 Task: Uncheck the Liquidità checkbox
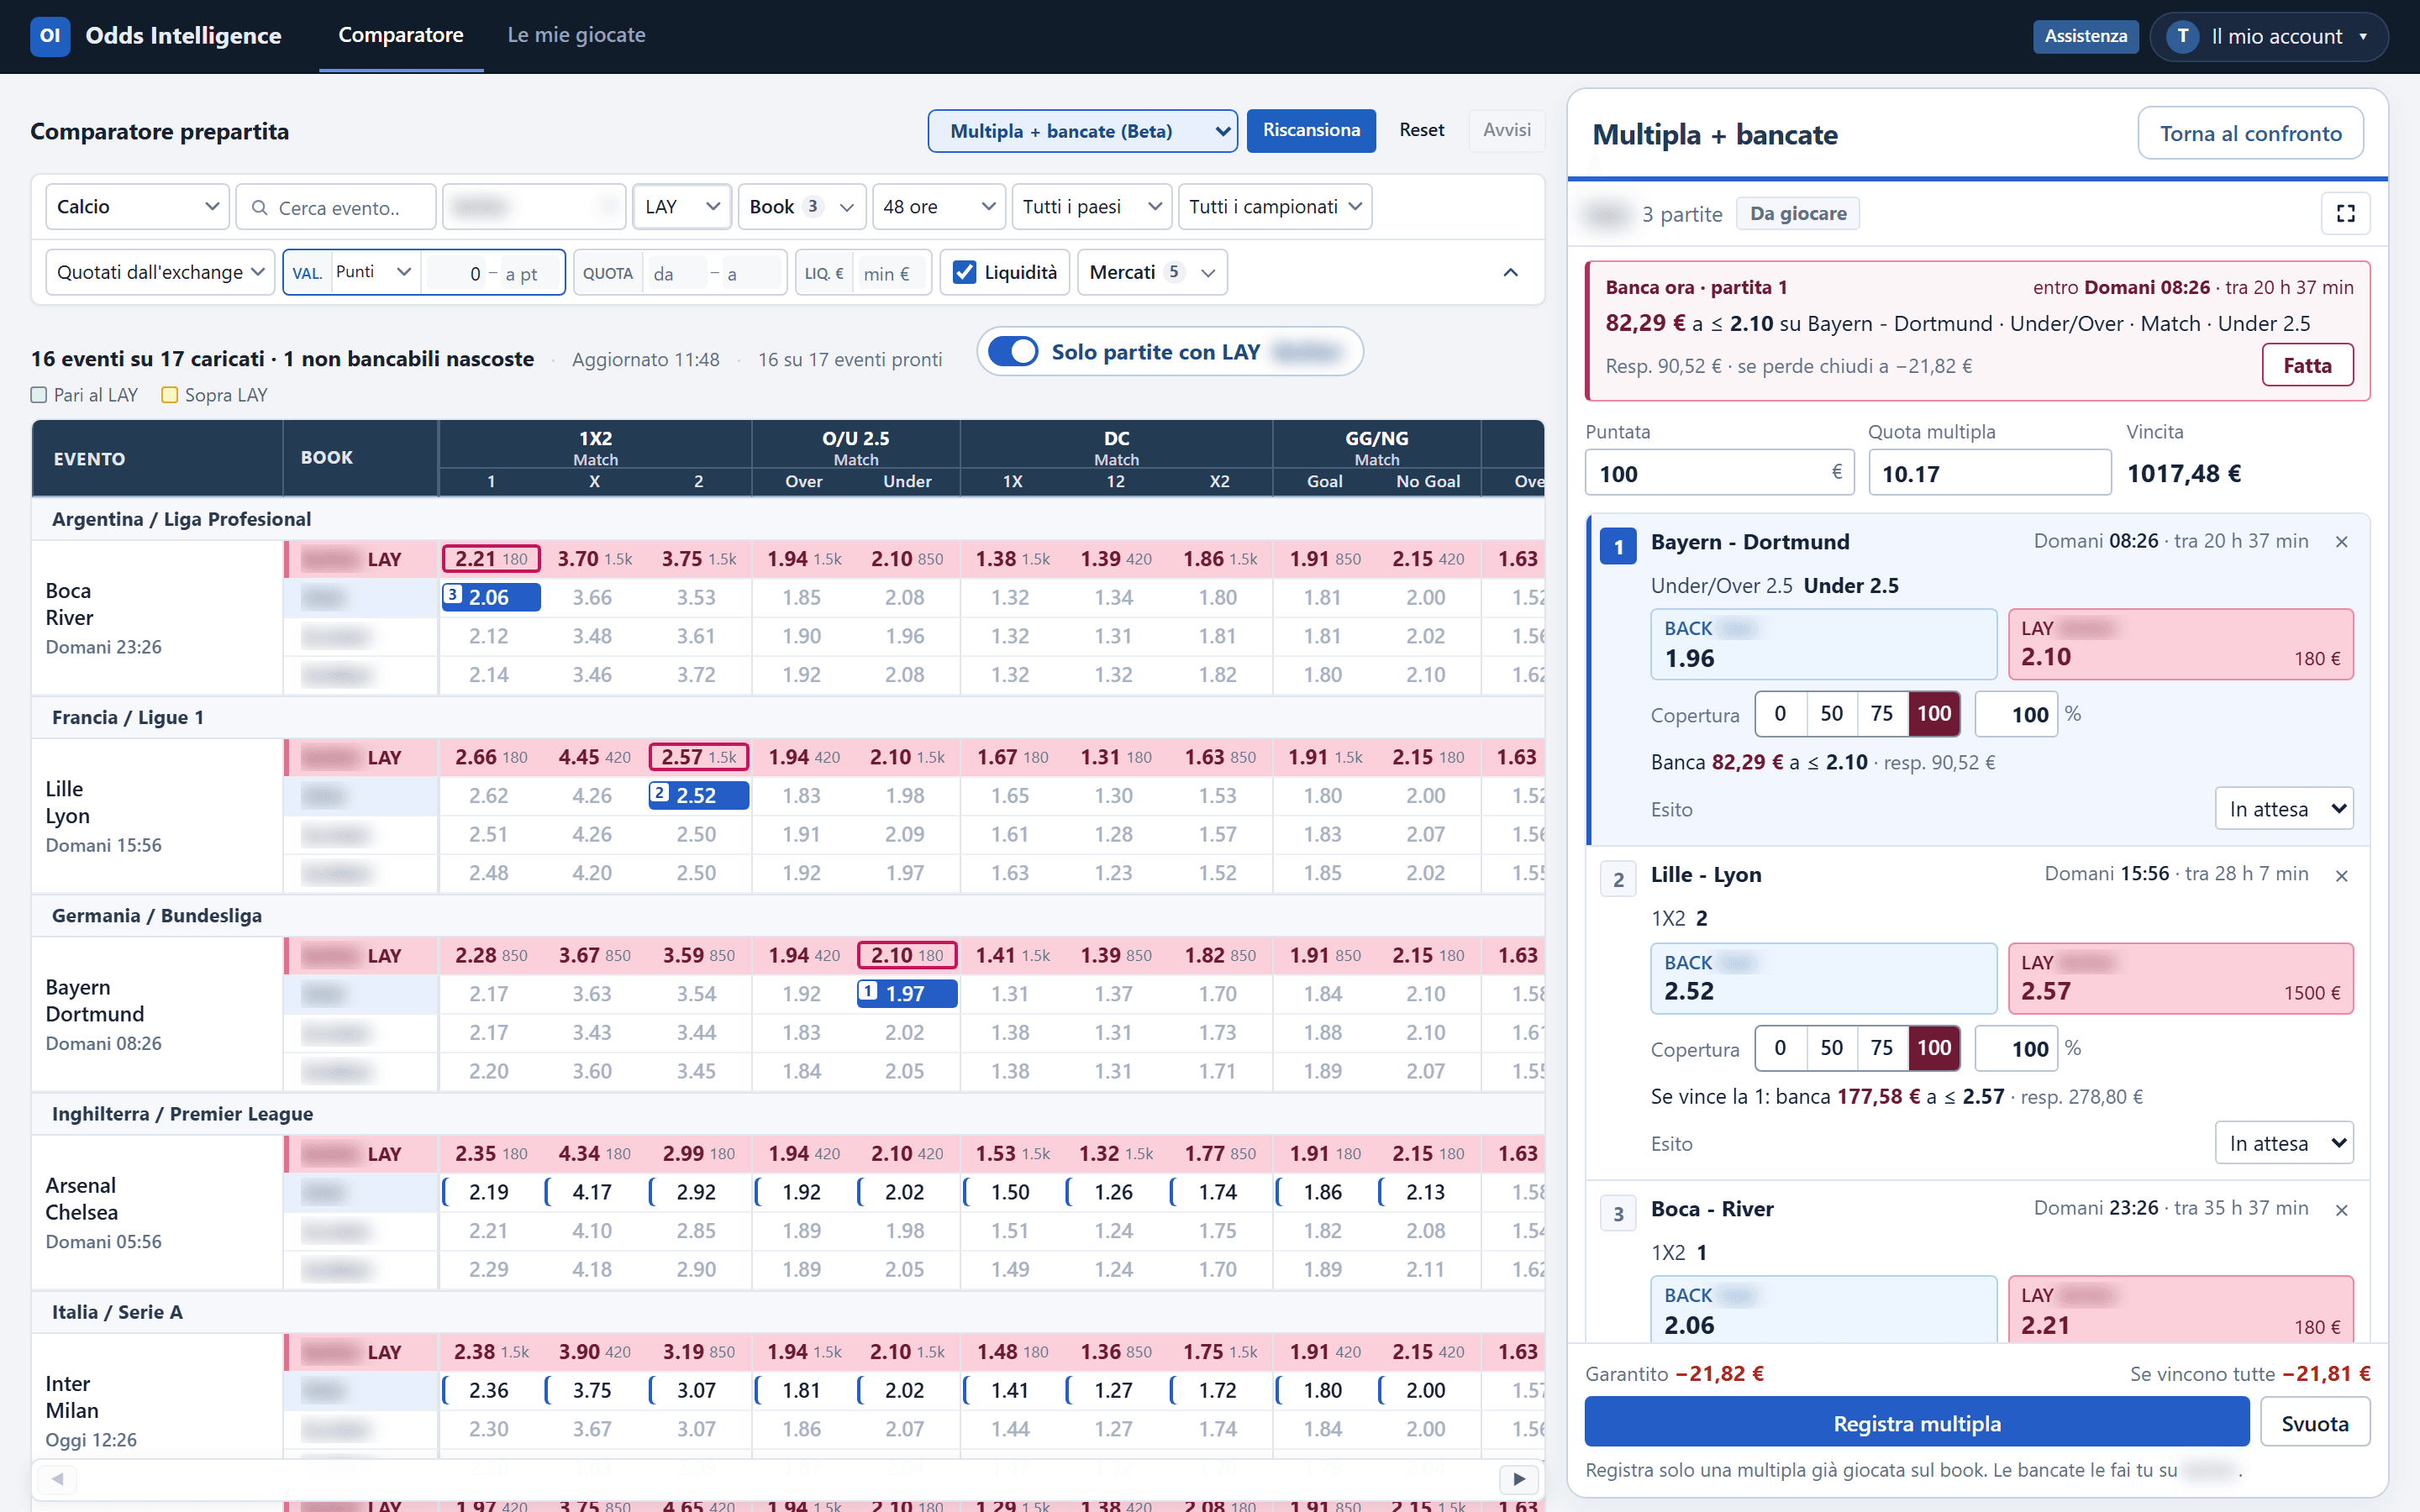coord(964,272)
